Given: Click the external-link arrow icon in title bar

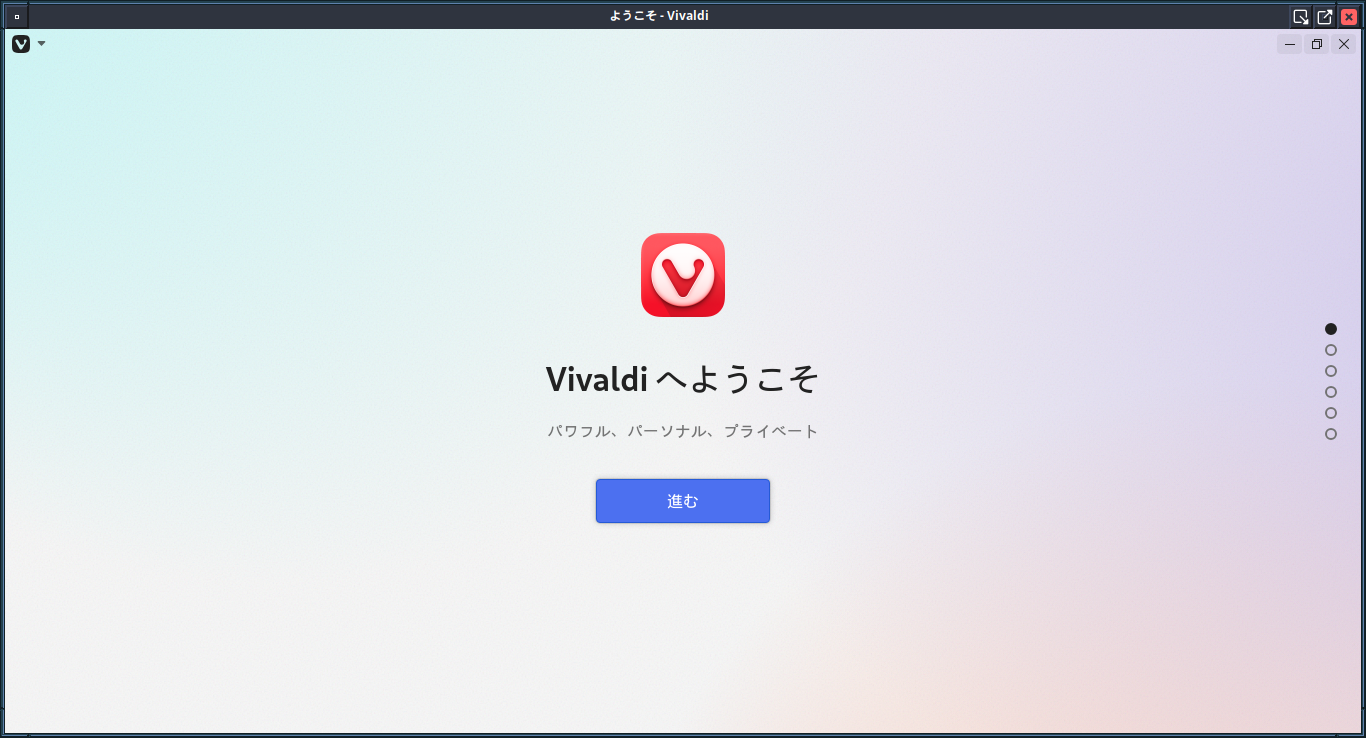Looking at the screenshot, I should pyautogui.click(x=1324, y=16).
